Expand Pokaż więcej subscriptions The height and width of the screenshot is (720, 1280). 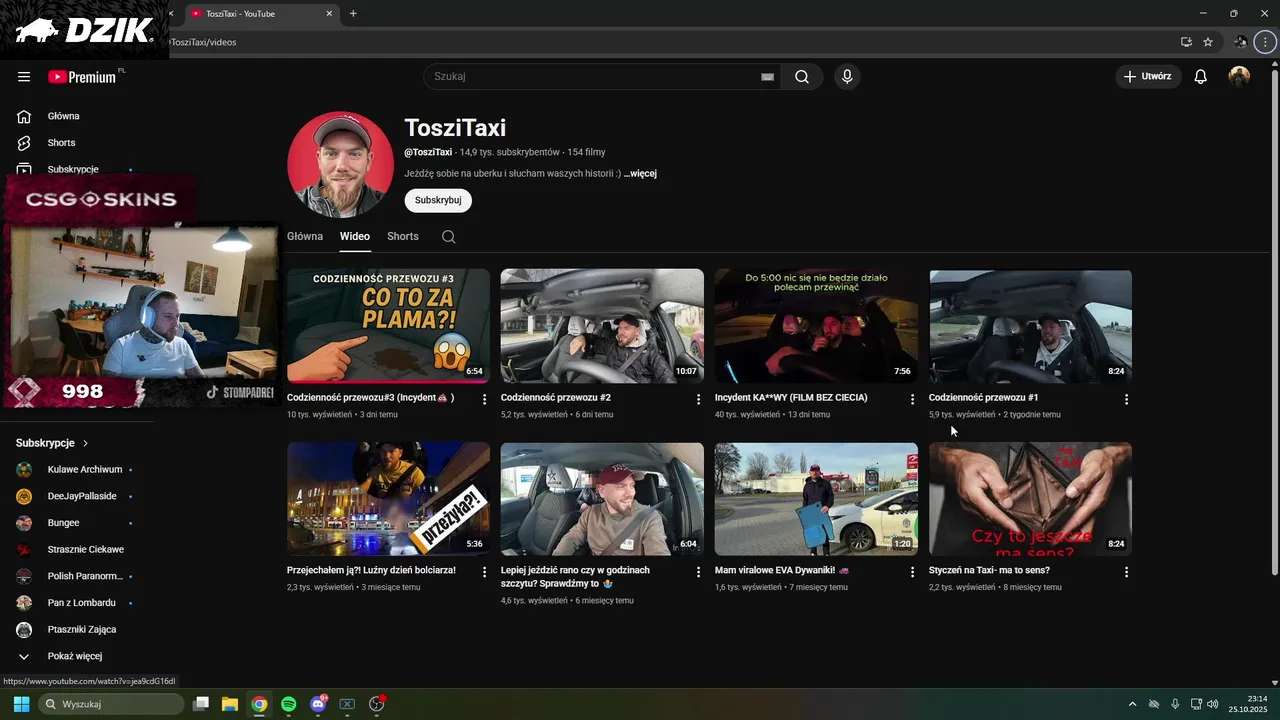pyautogui.click(x=75, y=656)
